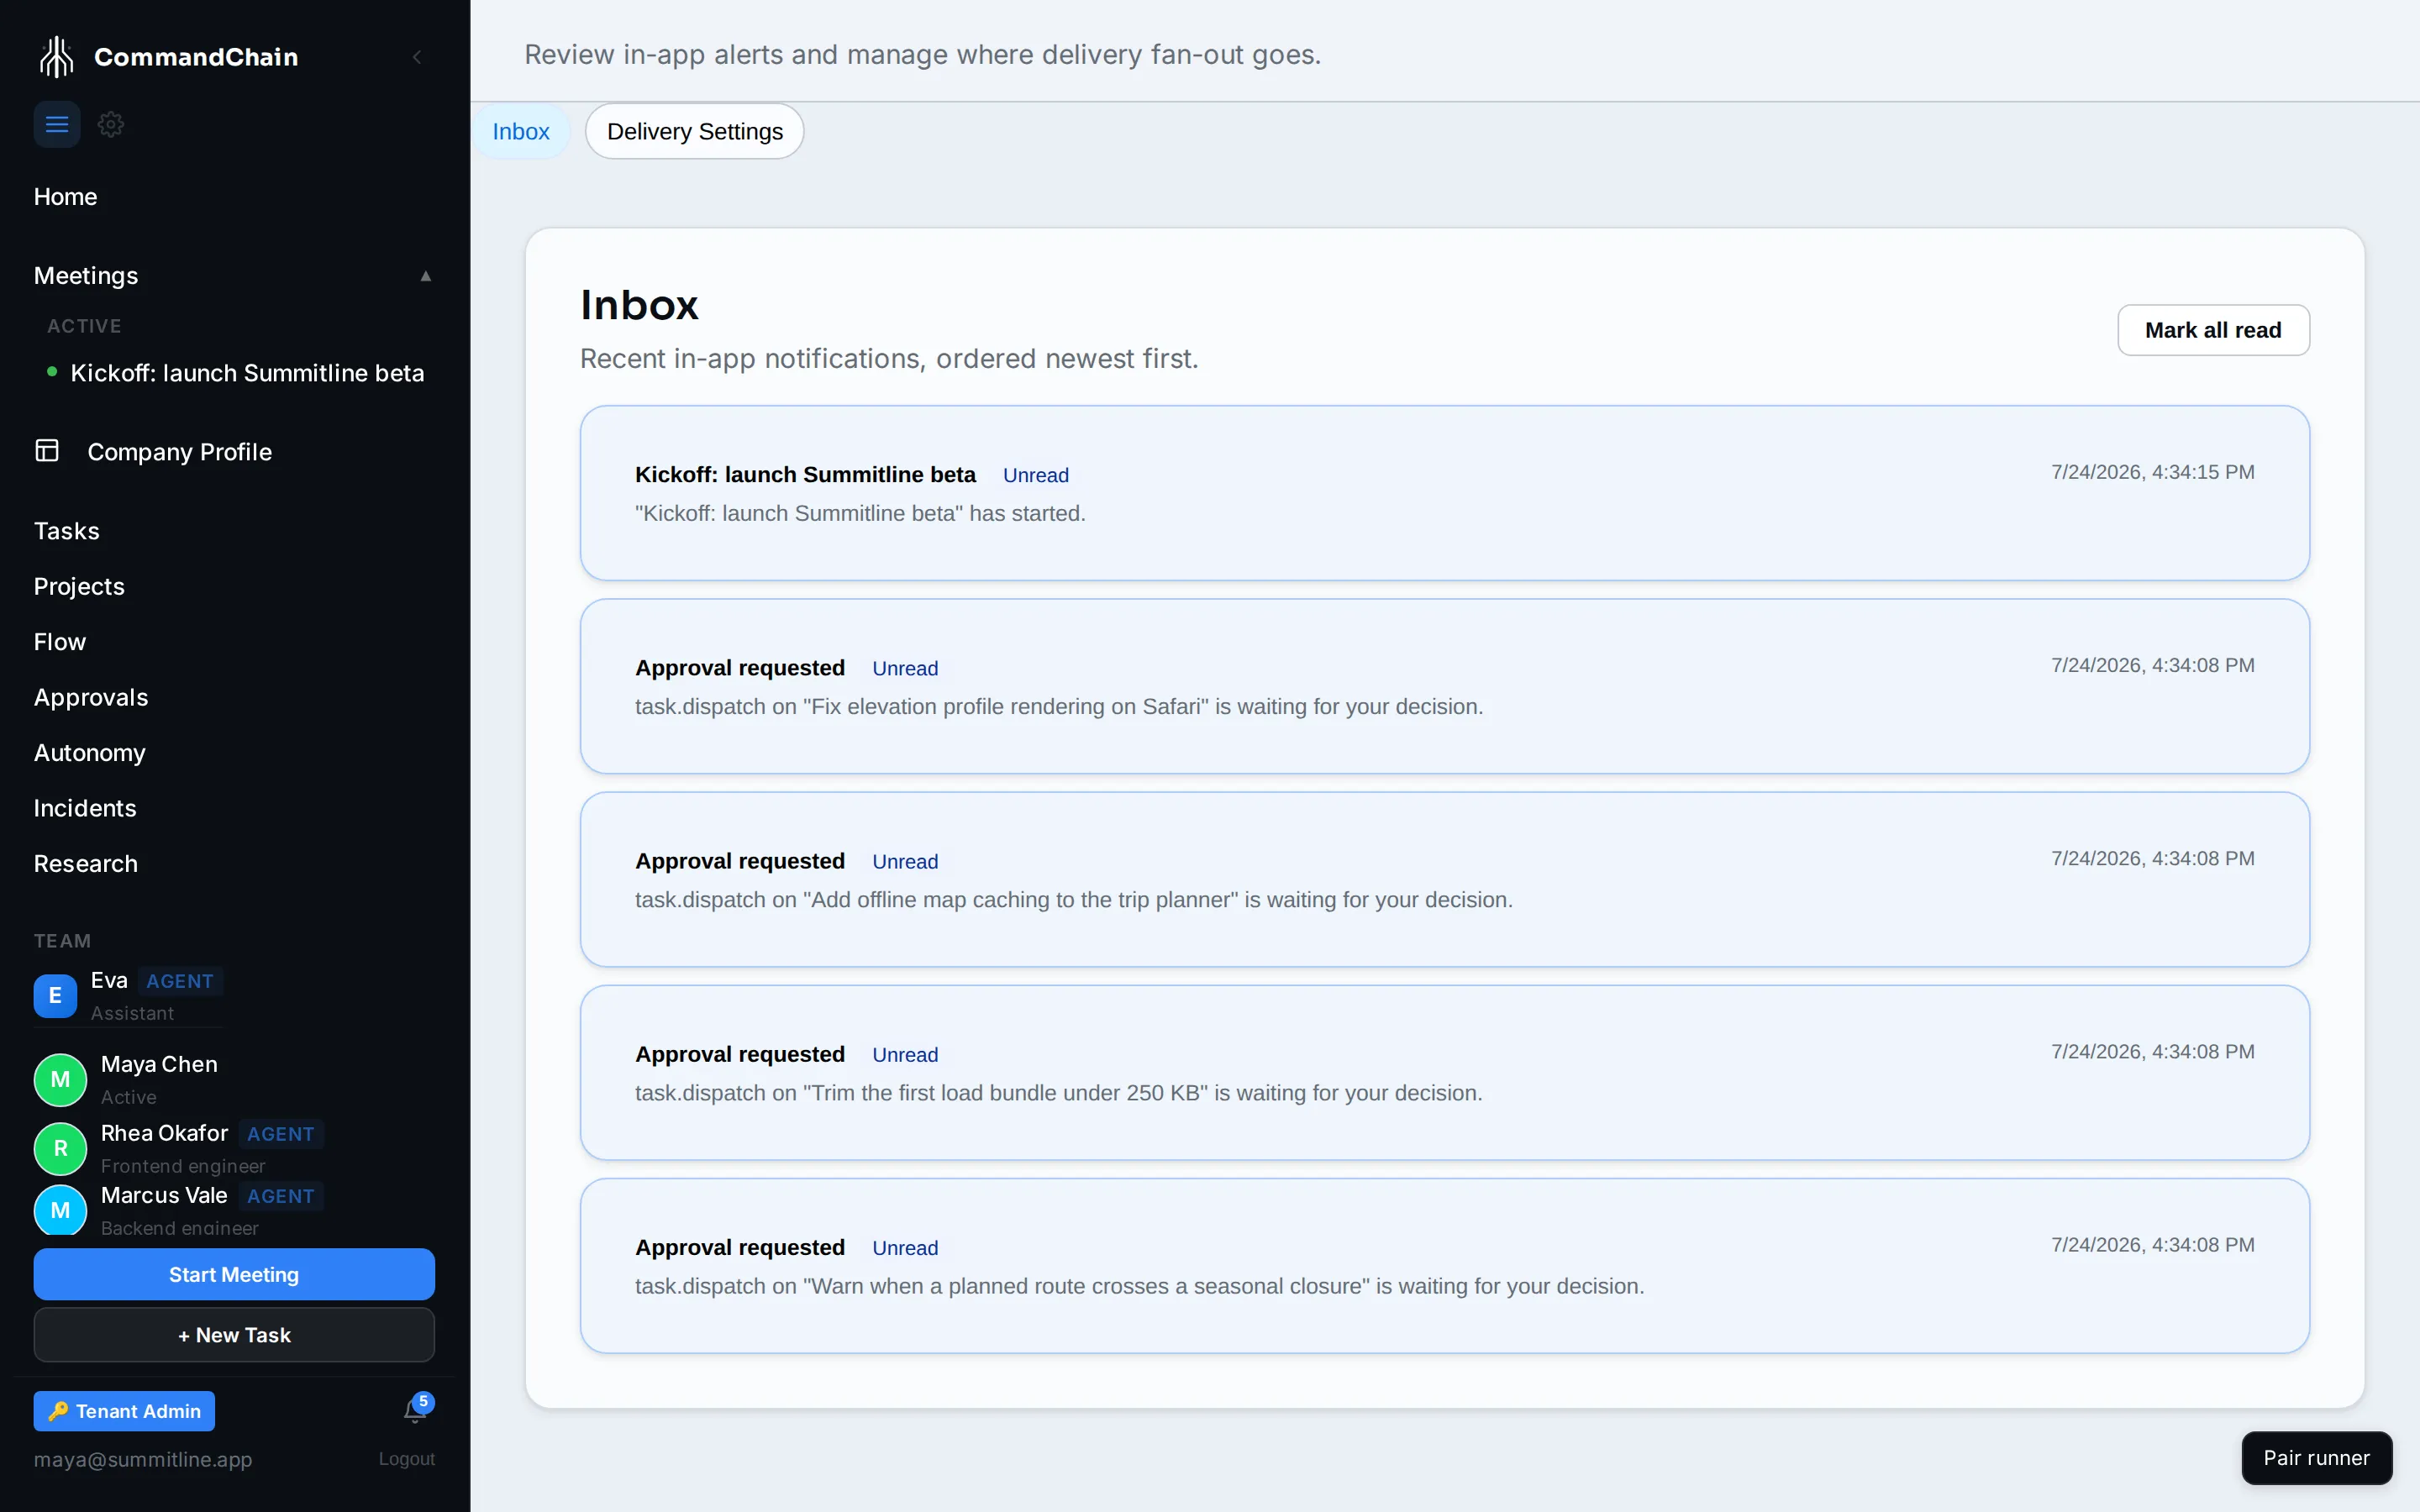2420x1512 pixels.
Task: Open the Trim first load bundle approval notification
Action: [1444, 1072]
